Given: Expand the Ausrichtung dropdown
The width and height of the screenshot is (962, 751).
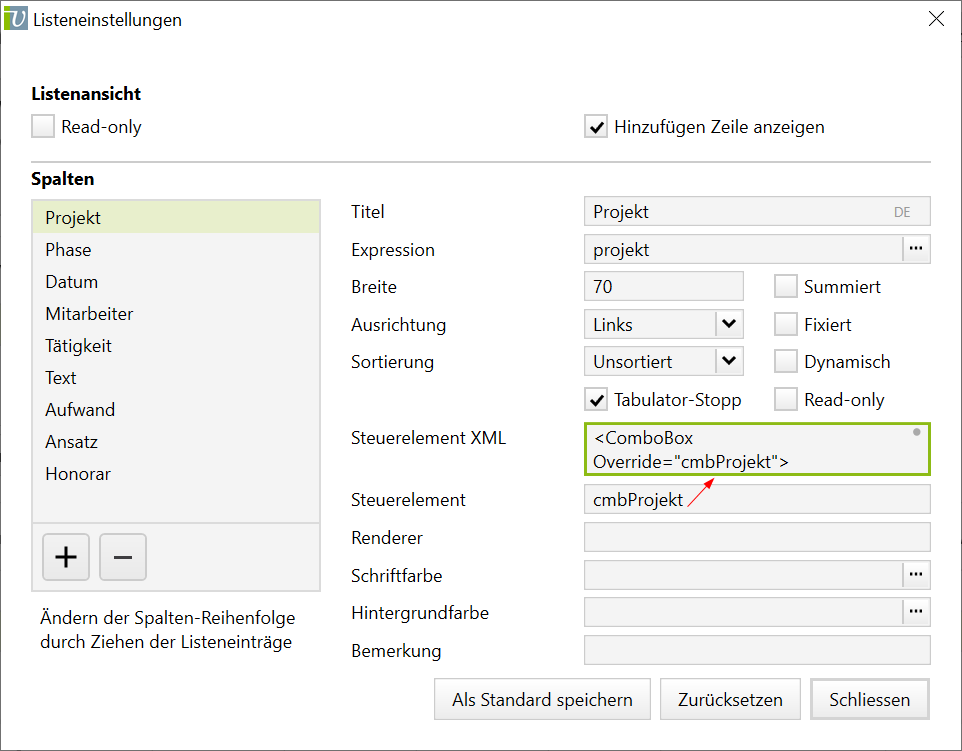Looking at the screenshot, I should click(729, 324).
